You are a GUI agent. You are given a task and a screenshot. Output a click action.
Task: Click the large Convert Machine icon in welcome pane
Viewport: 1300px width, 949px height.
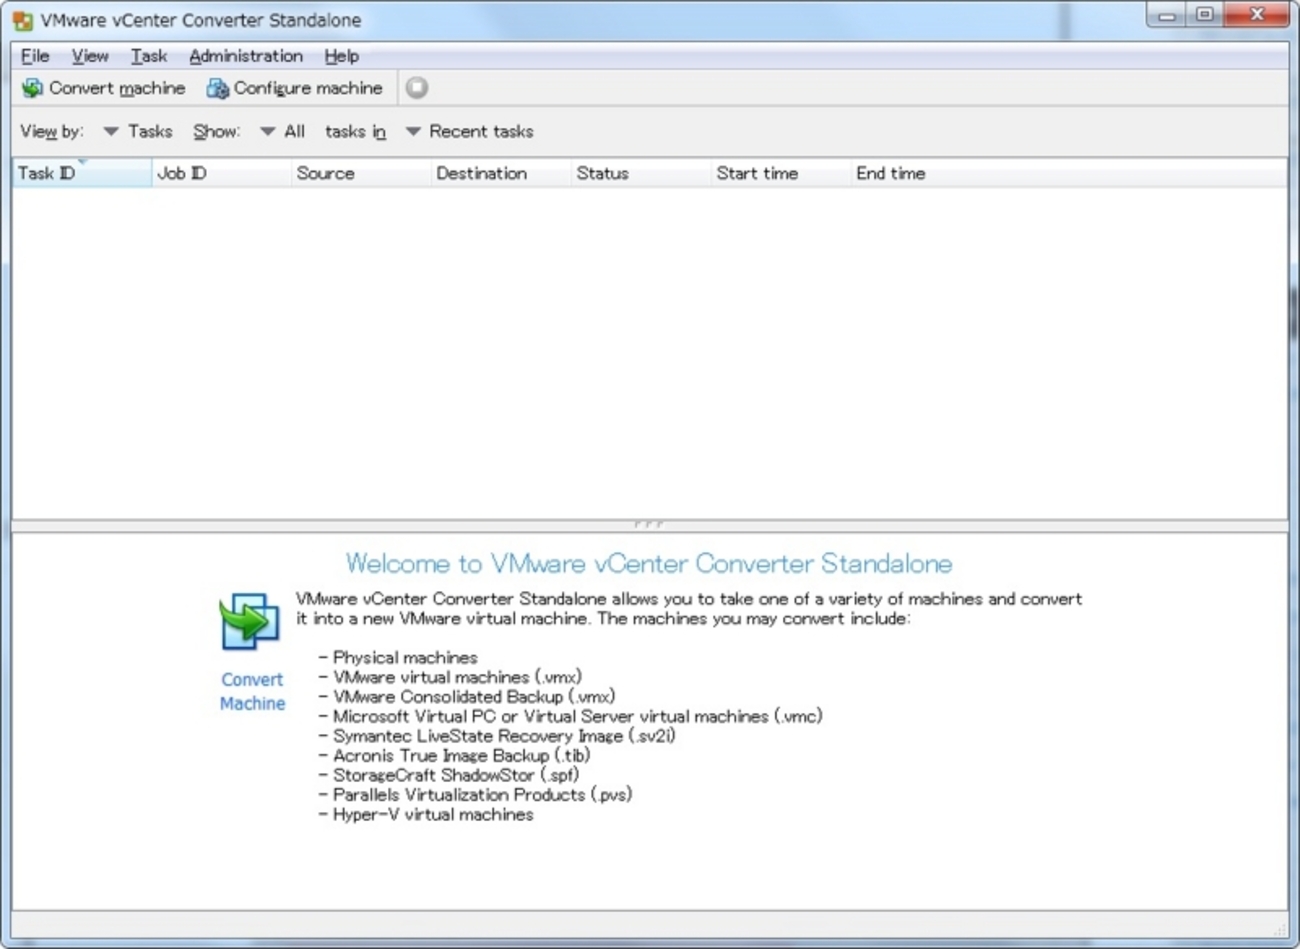coord(249,621)
